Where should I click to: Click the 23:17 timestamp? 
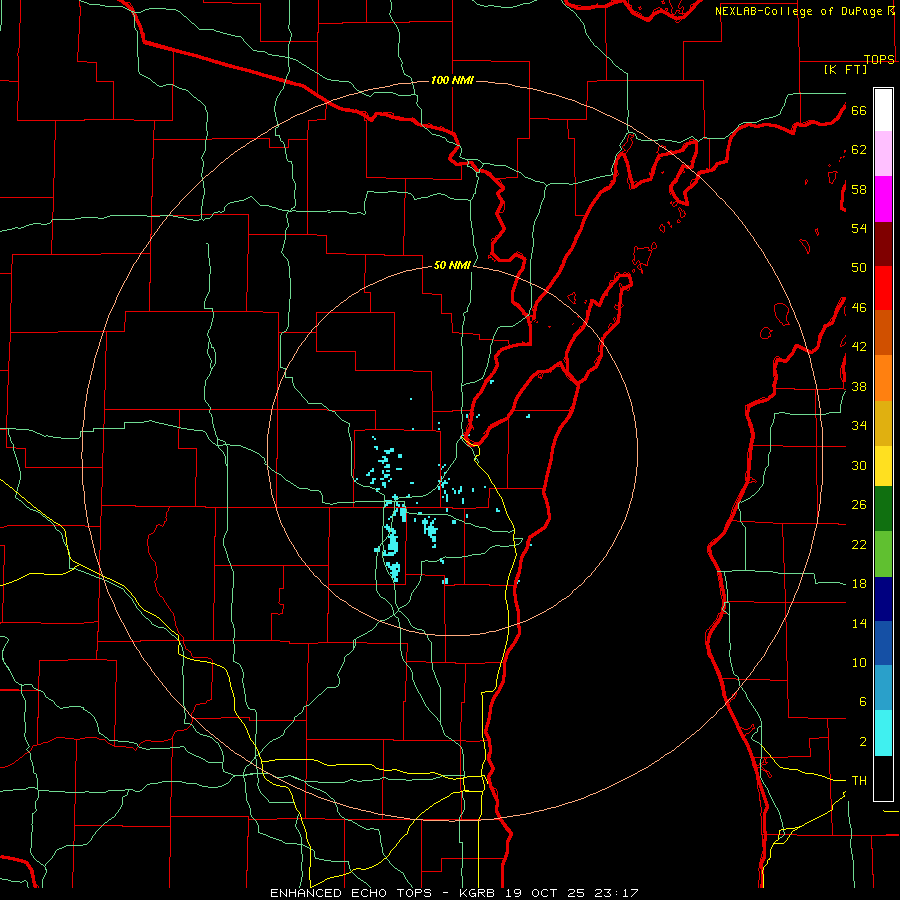[617, 893]
